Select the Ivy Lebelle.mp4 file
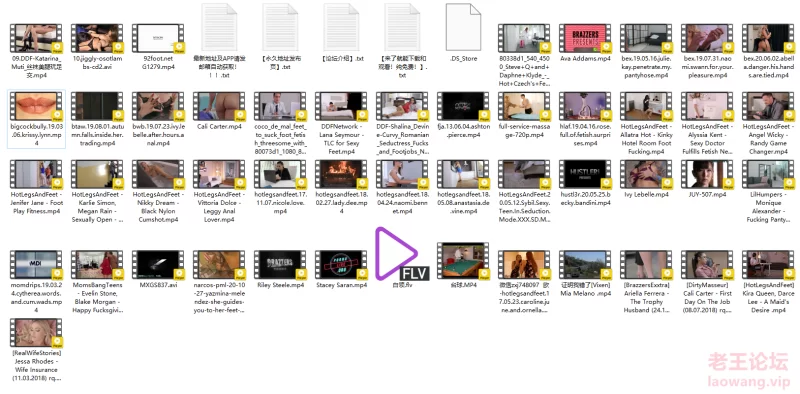This screenshot has height=394, width=800. tap(645, 174)
